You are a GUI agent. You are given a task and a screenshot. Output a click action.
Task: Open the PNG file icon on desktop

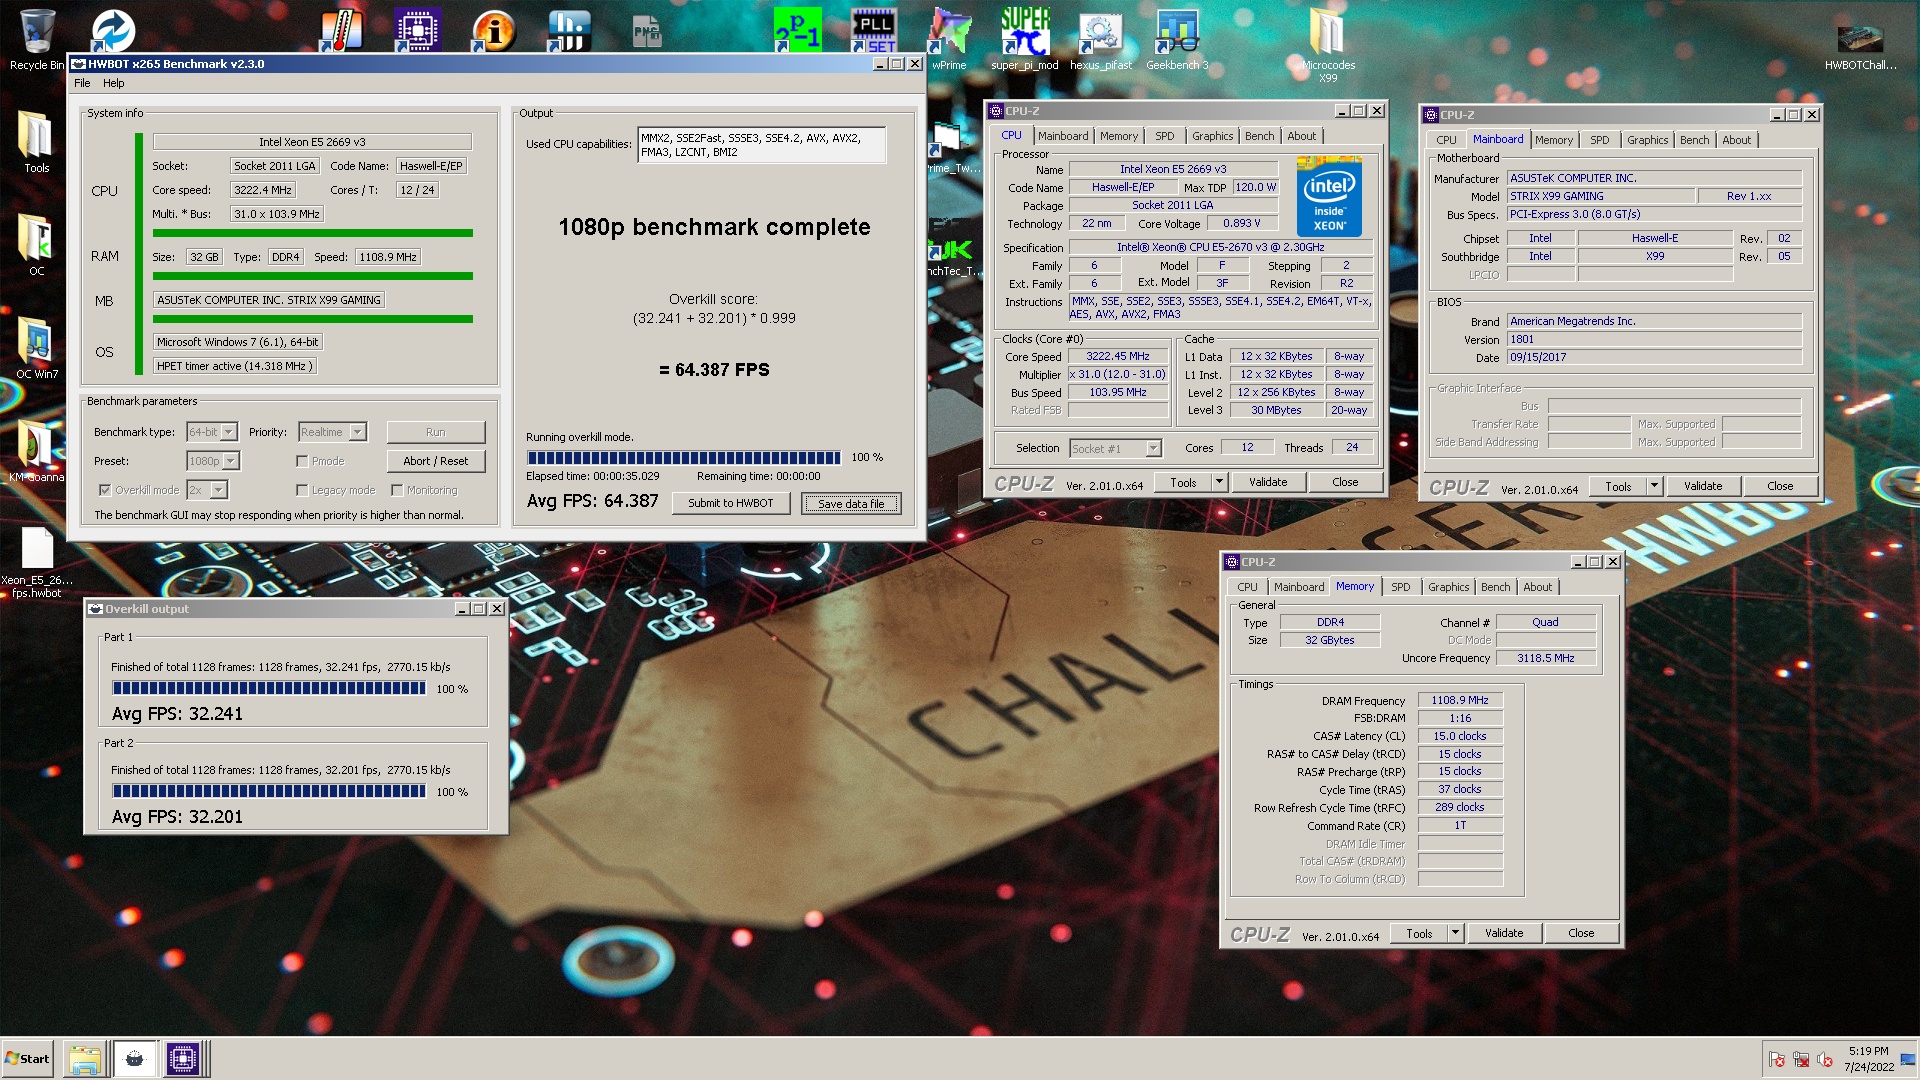(647, 30)
